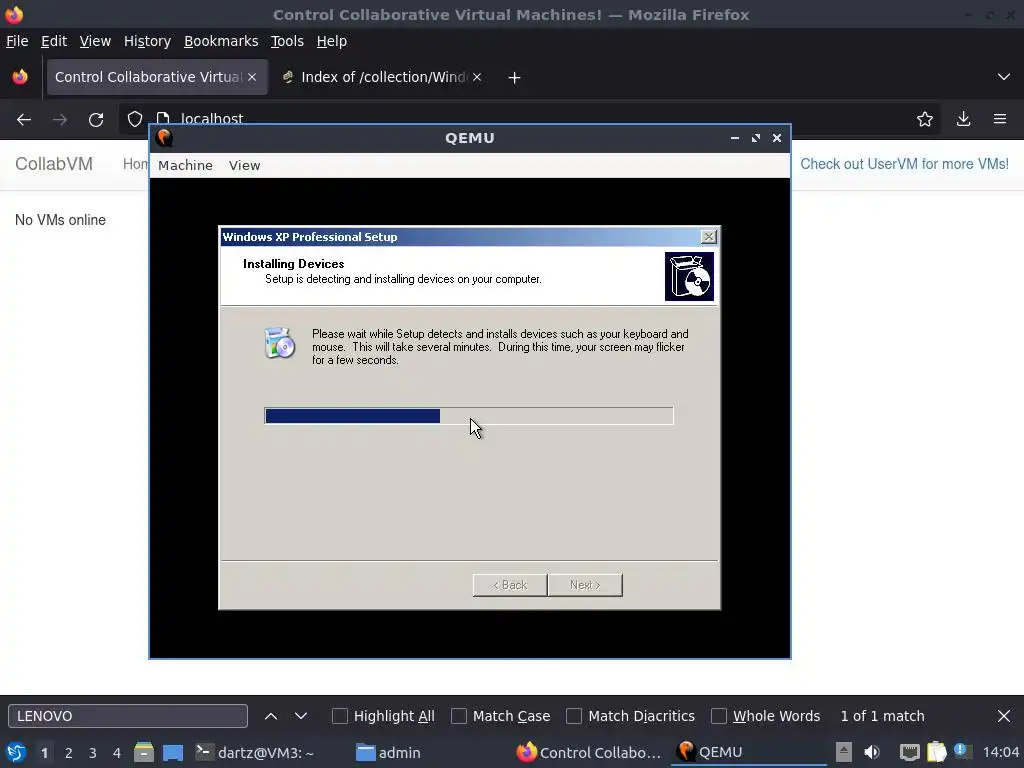Open the file manager taskbar launcher
The image size is (1024, 768).
[x=144, y=752]
